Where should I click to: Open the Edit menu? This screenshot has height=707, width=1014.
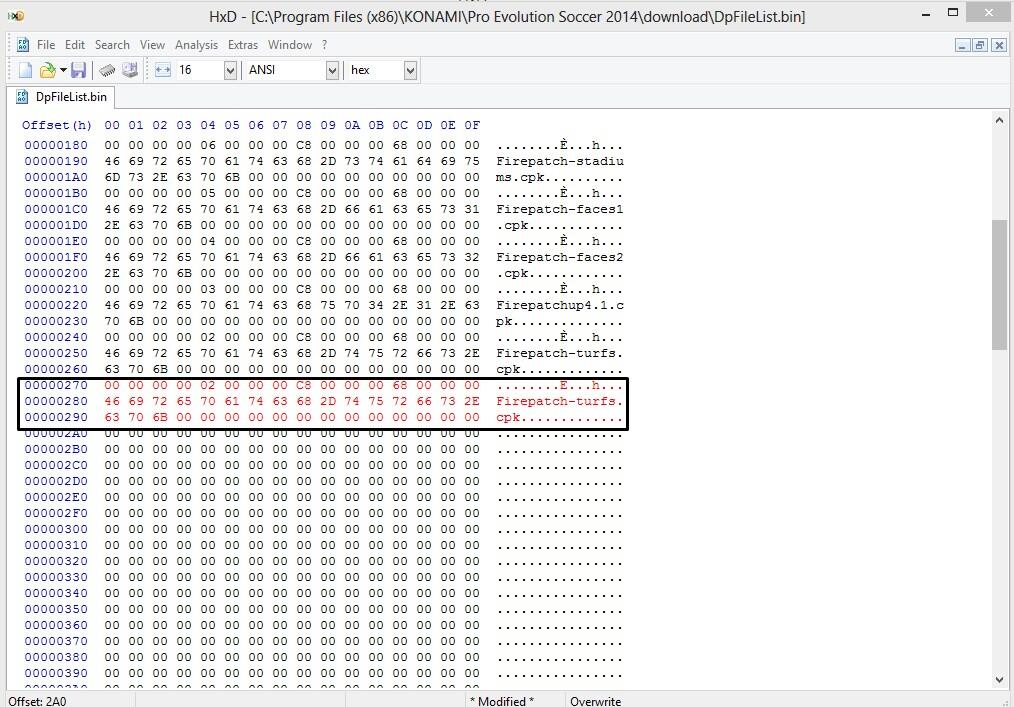(75, 45)
